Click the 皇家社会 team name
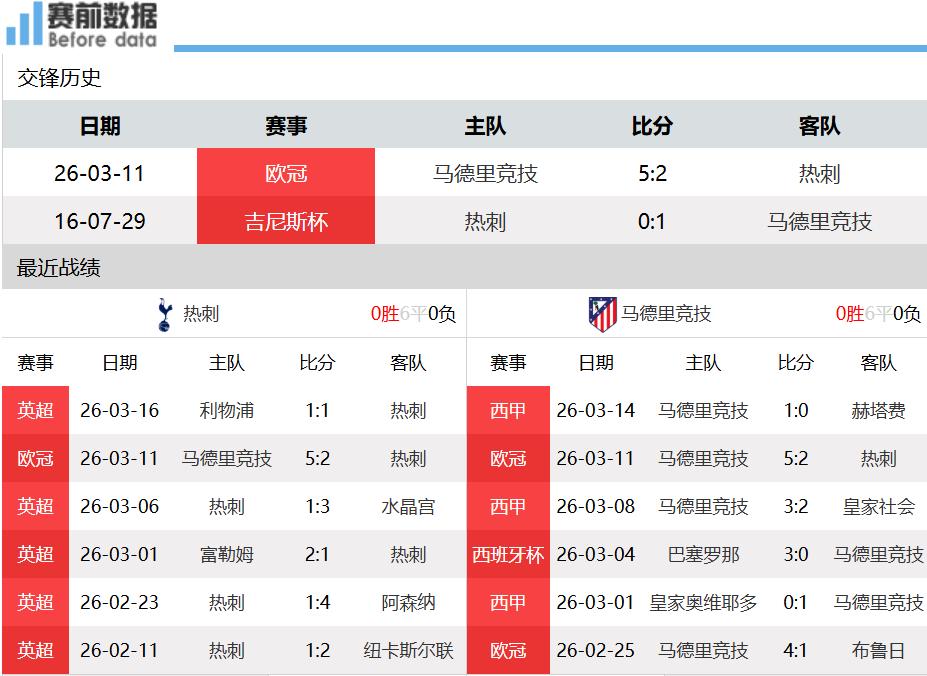The height and width of the screenshot is (676, 927). click(878, 506)
